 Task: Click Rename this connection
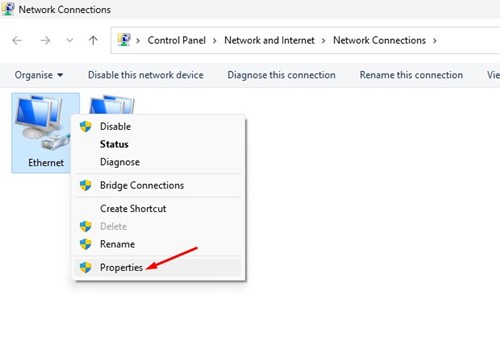point(411,75)
